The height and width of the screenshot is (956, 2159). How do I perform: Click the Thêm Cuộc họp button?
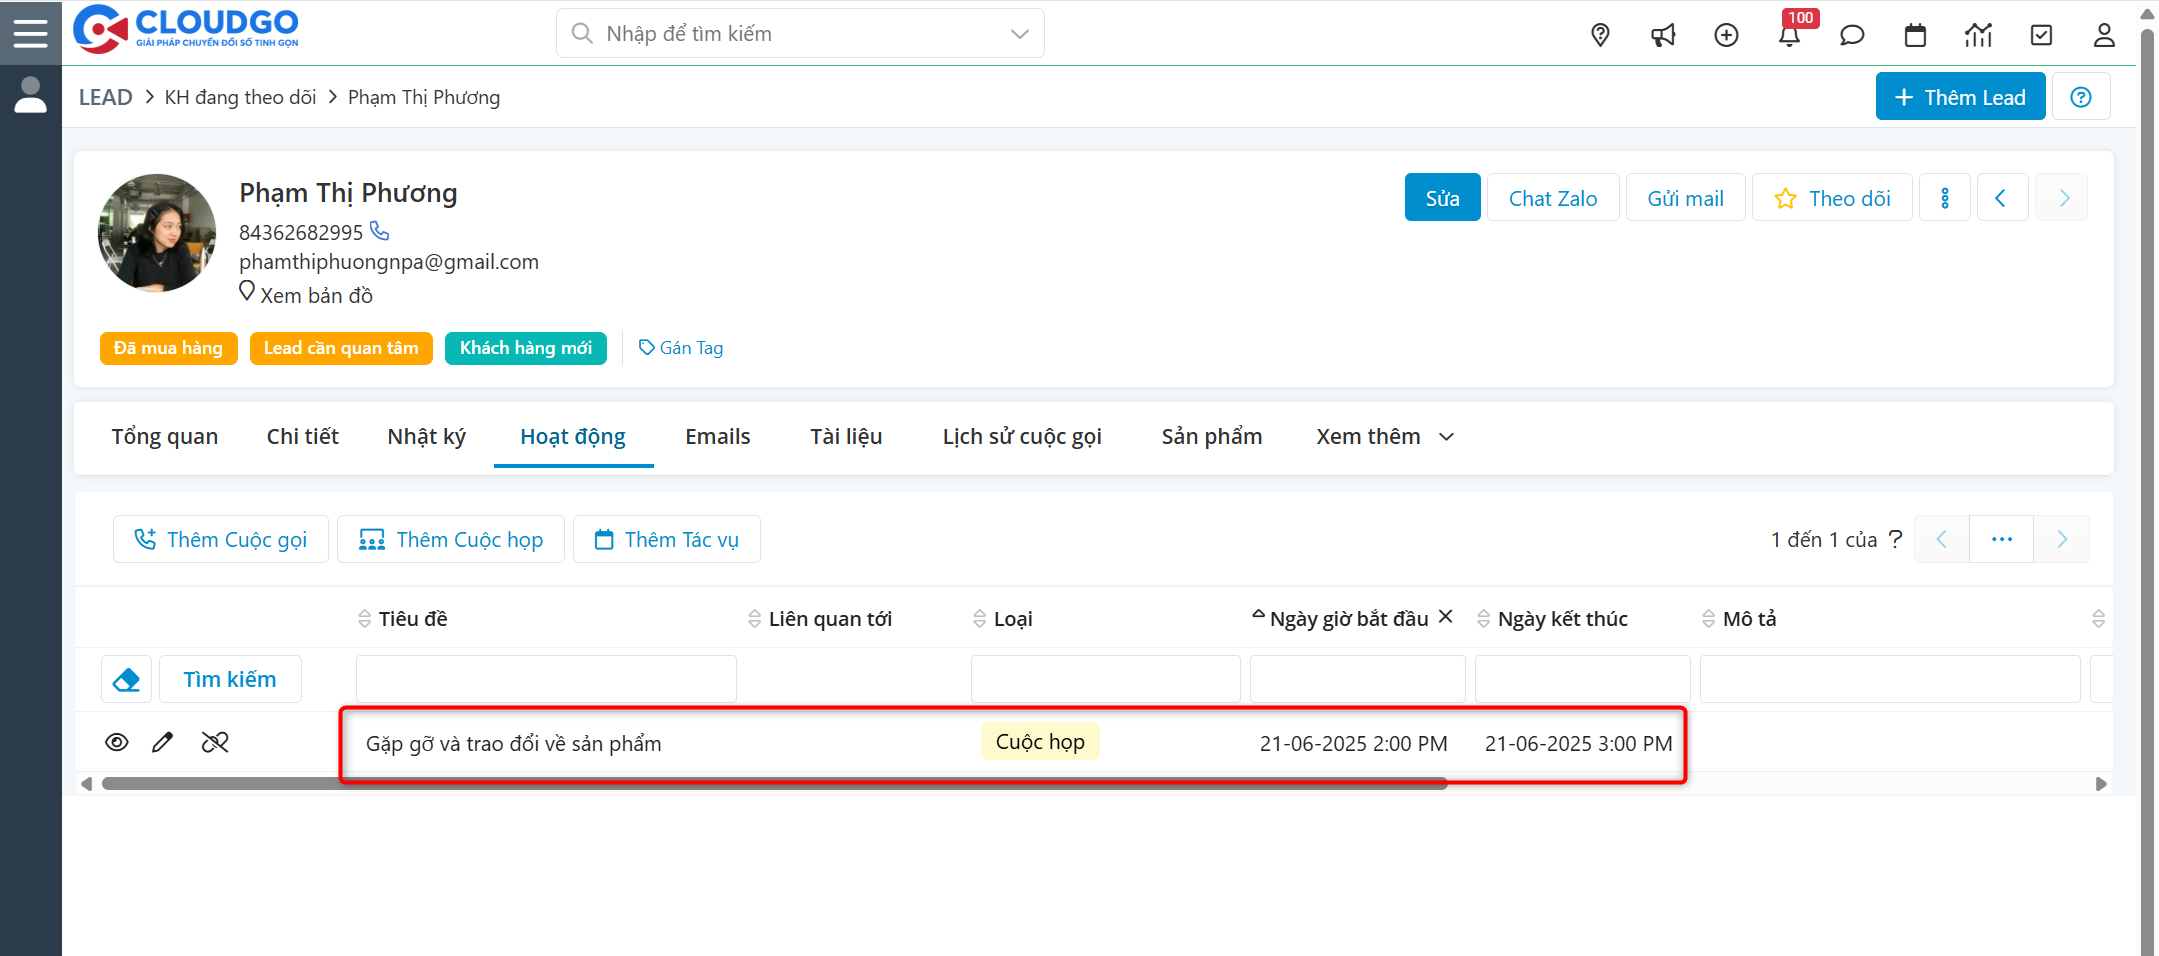click(451, 540)
